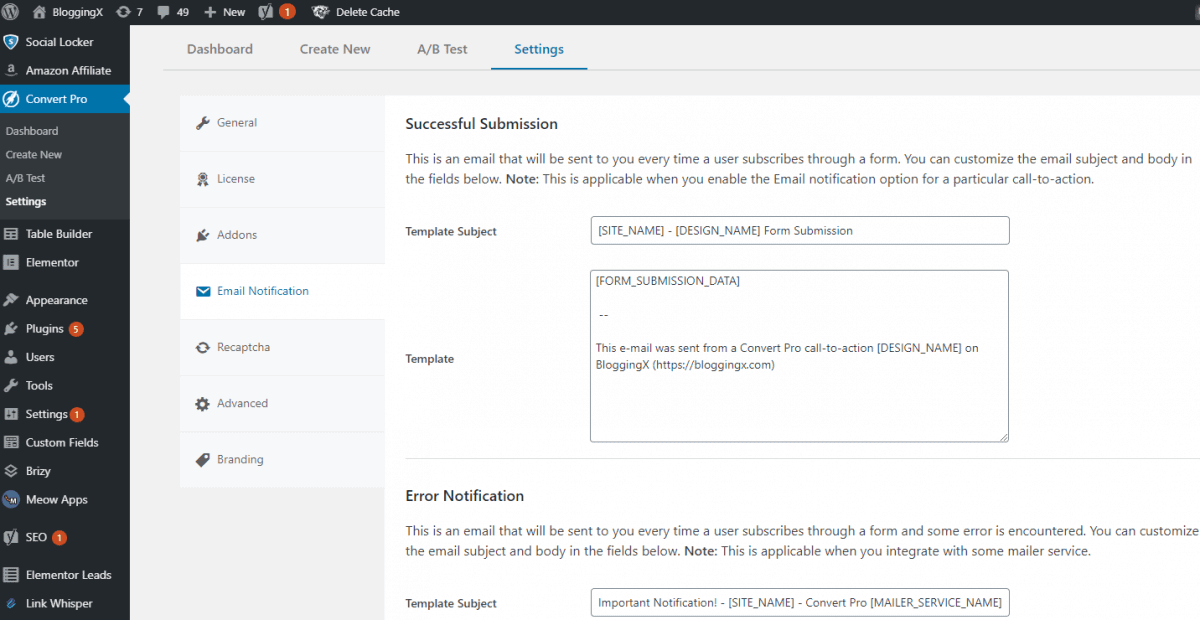Open the Yoast SEO admin bar icon
Viewport: 1200px width, 620px height.
[x=266, y=12]
